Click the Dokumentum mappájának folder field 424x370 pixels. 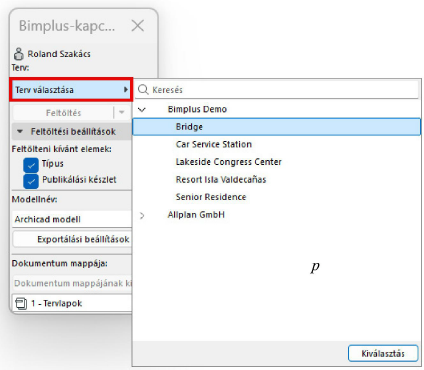click(72, 283)
